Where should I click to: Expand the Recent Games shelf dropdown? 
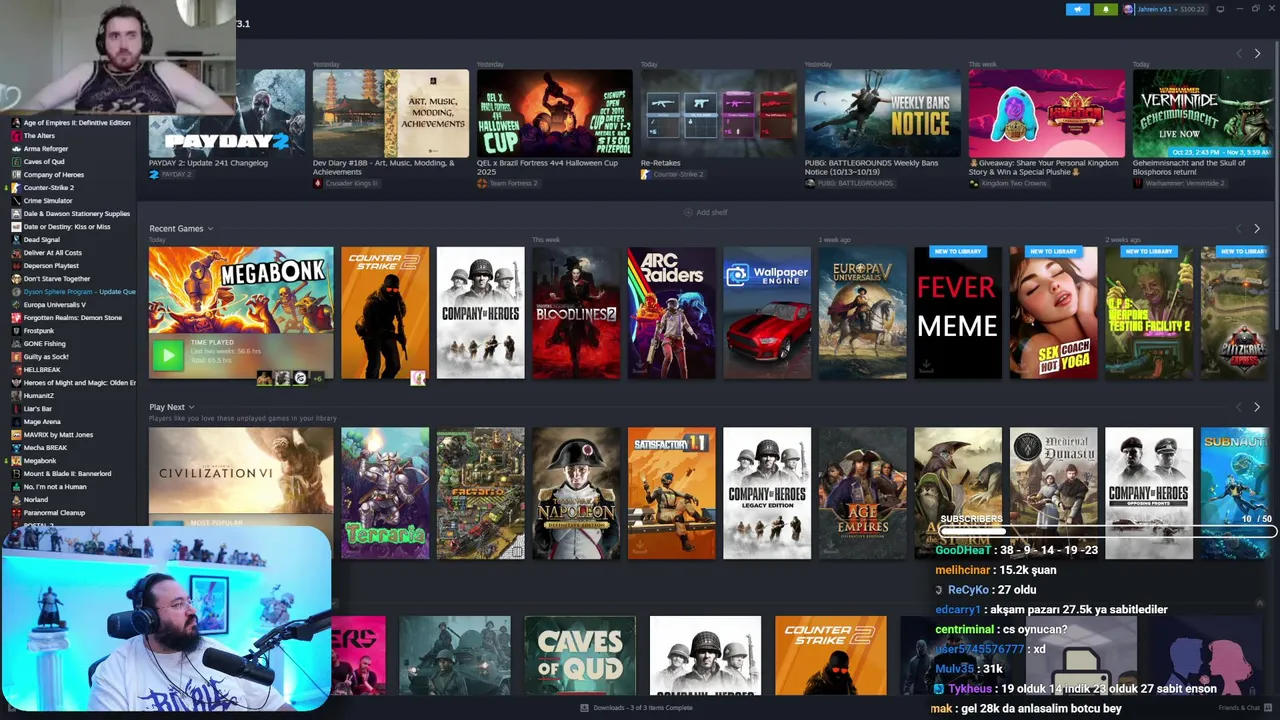coord(210,229)
